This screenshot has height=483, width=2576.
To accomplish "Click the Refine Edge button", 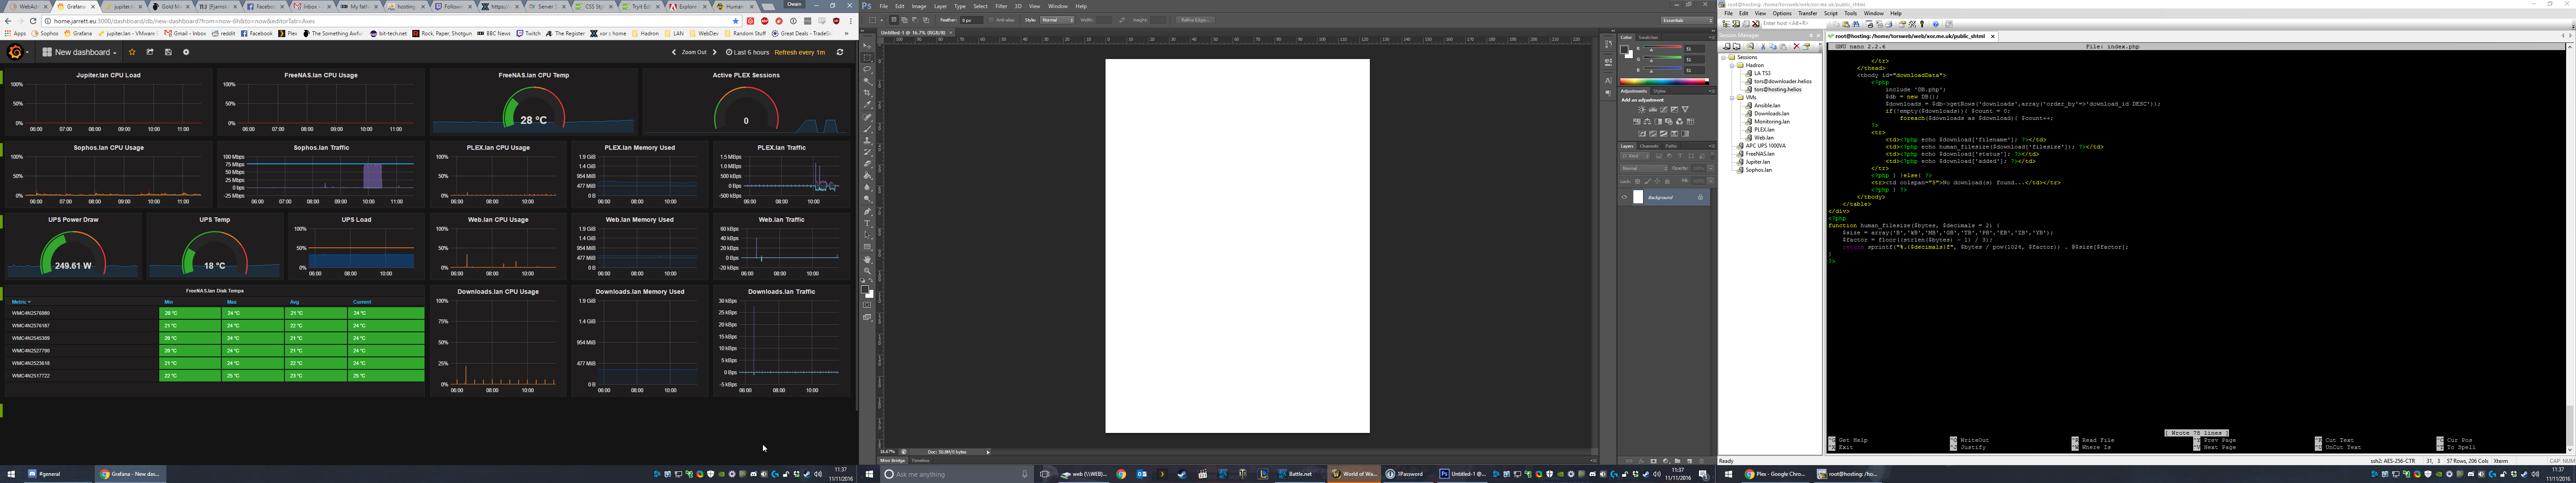I will coord(1195,20).
